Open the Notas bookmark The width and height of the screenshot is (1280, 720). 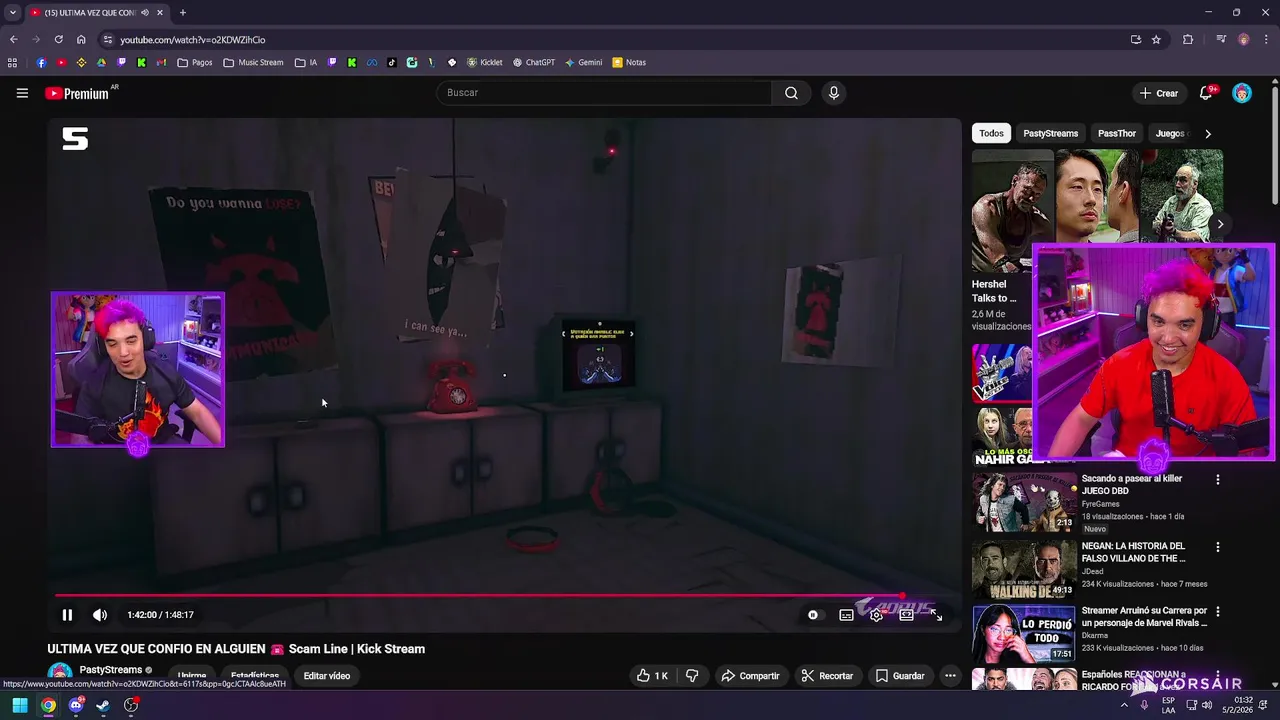(x=629, y=62)
